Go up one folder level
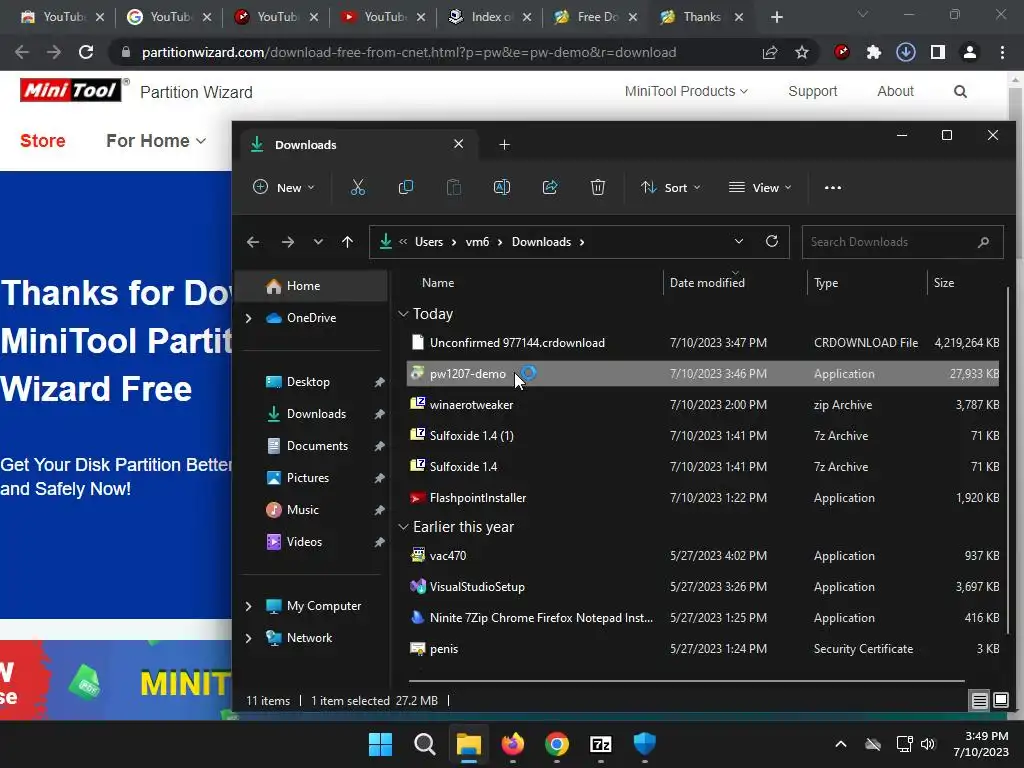 (x=347, y=242)
